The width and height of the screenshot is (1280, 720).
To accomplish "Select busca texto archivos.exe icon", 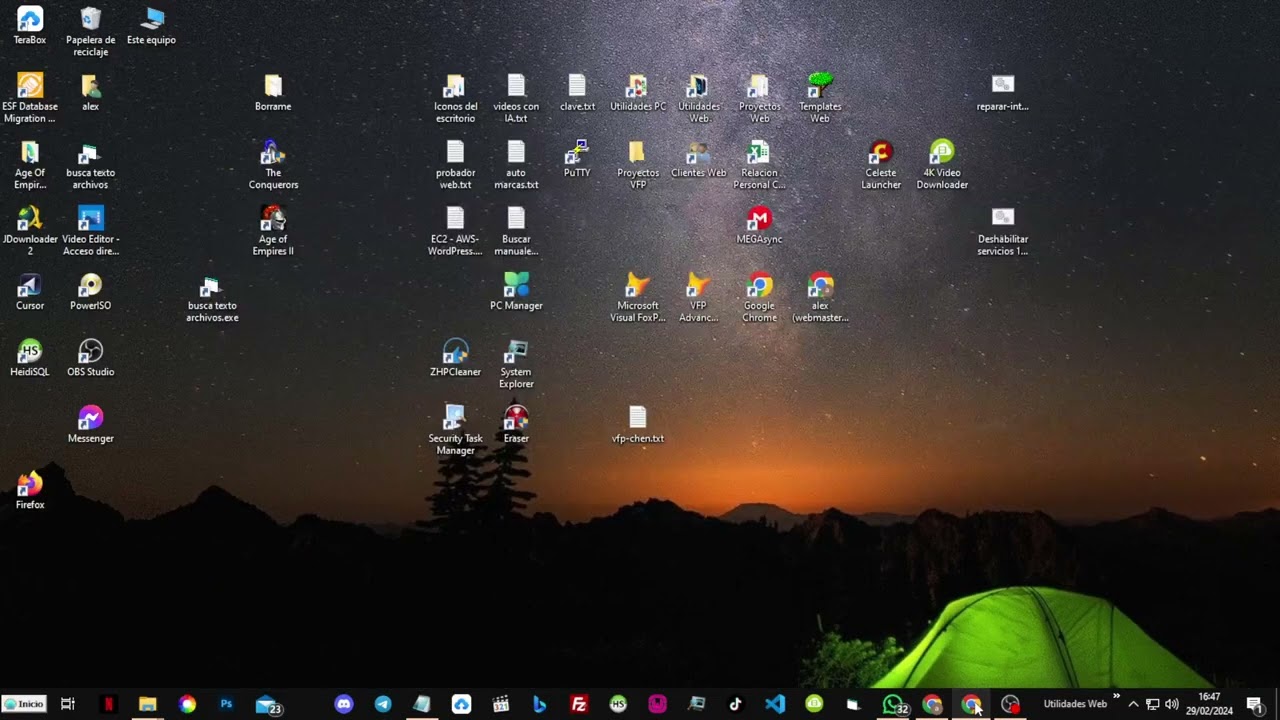I will (212, 298).
